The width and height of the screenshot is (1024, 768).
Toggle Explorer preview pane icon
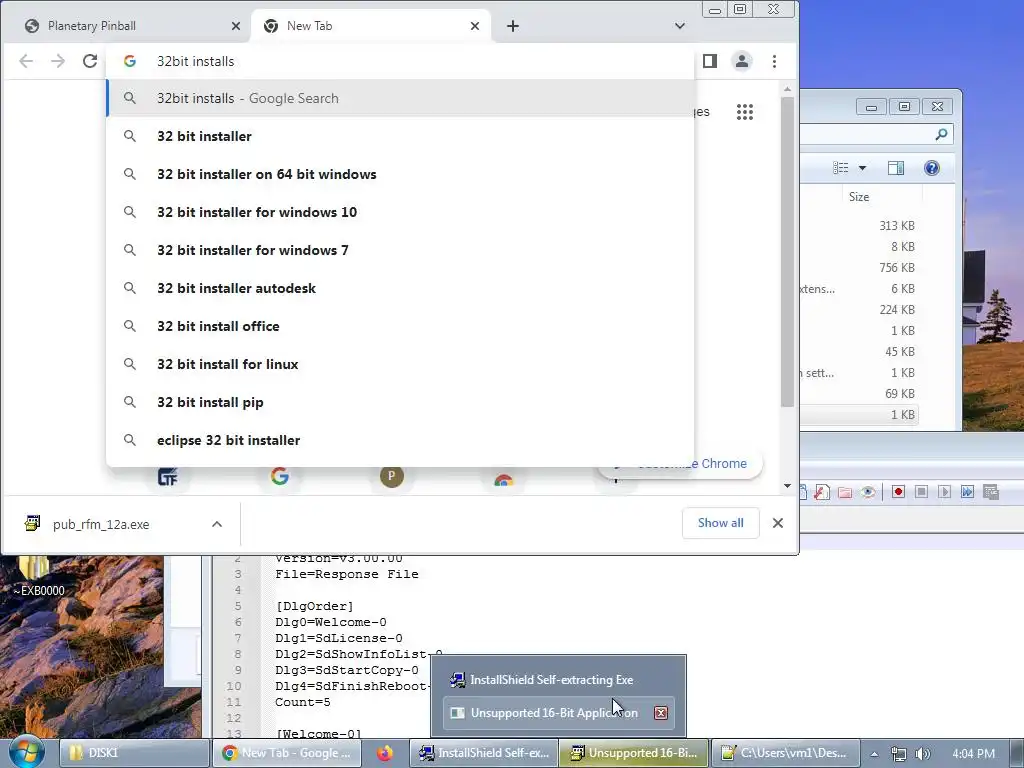(x=896, y=168)
